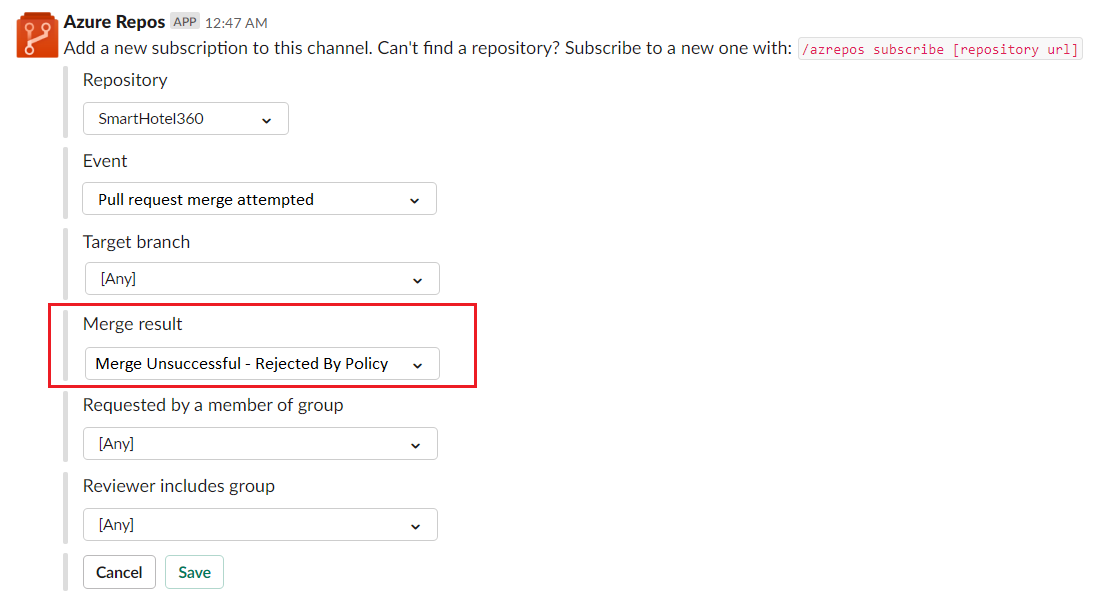Viewport: 1101px width, 603px height.
Task: Open the Requested by a member of group dropdown
Action: point(260,443)
